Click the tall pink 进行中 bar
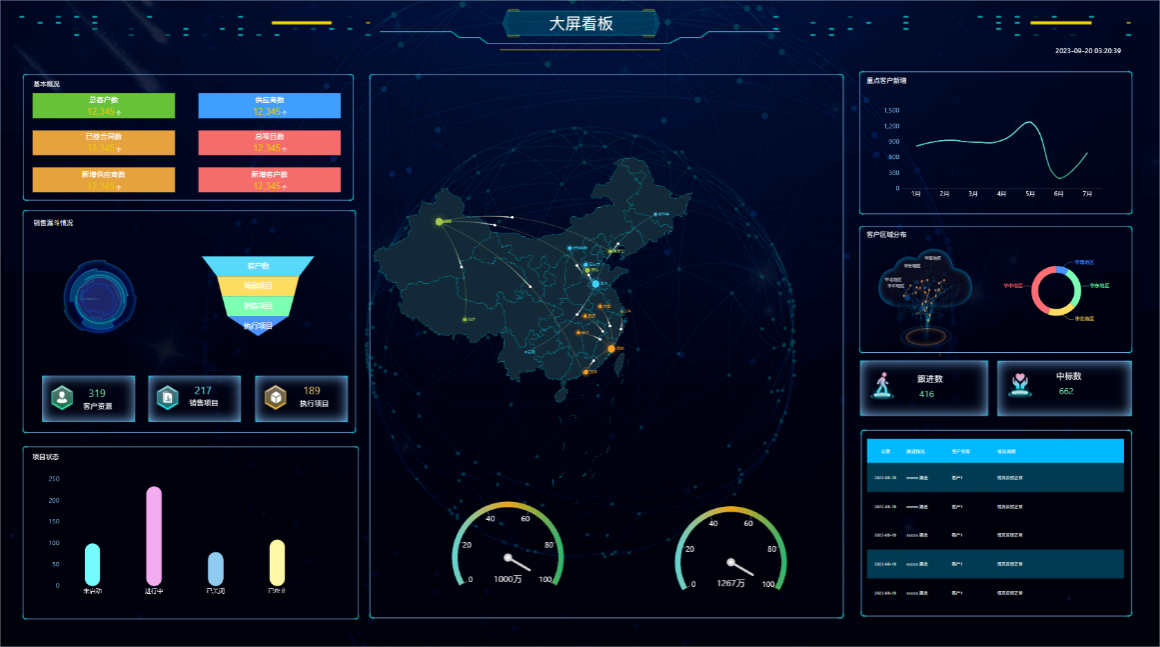The height and width of the screenshot is (647, 1160). click(x=154, y=536)
